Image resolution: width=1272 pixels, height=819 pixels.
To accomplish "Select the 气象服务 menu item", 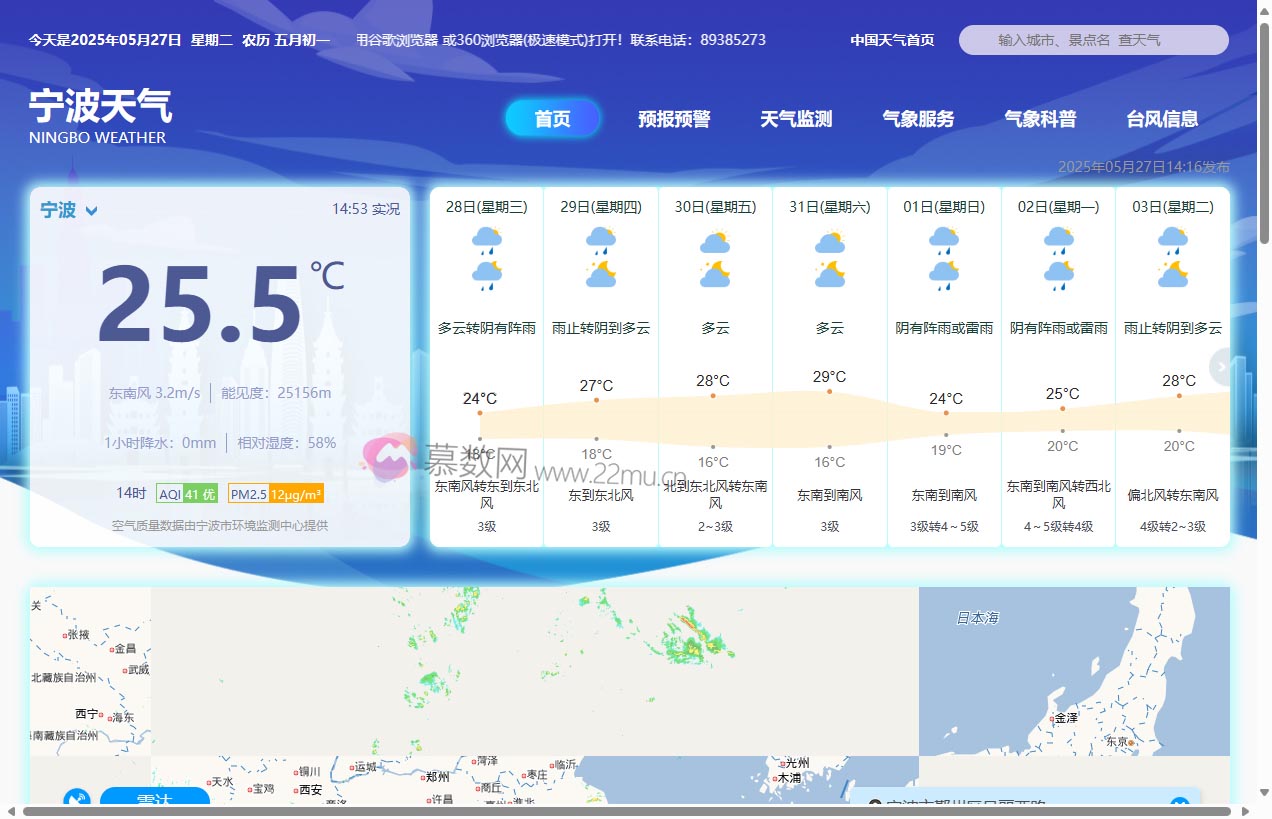I will [x=918, y=118].
